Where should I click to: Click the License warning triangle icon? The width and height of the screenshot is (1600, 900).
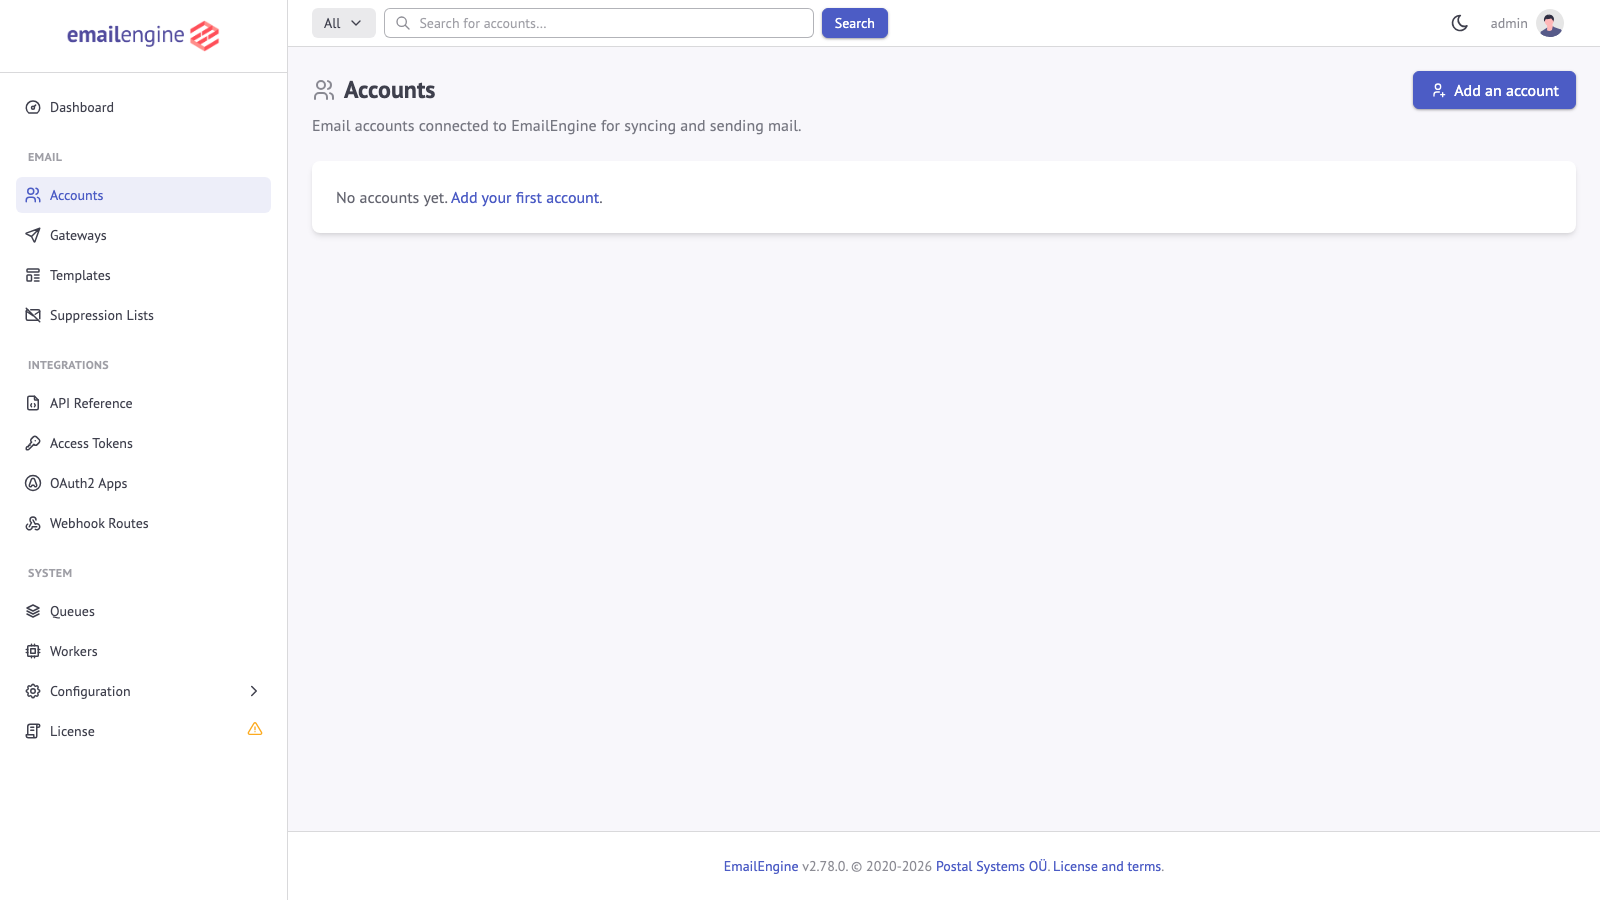255,729
